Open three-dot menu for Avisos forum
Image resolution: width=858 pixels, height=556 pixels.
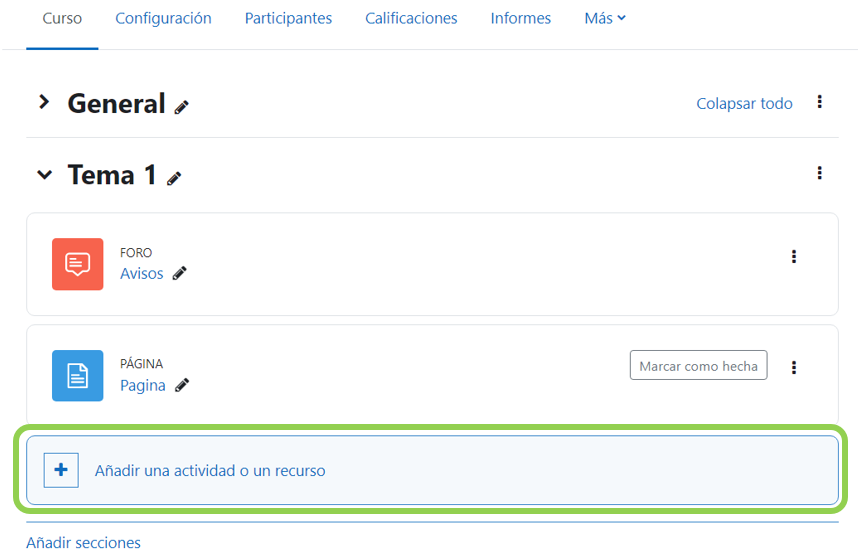tap(794, 257)
